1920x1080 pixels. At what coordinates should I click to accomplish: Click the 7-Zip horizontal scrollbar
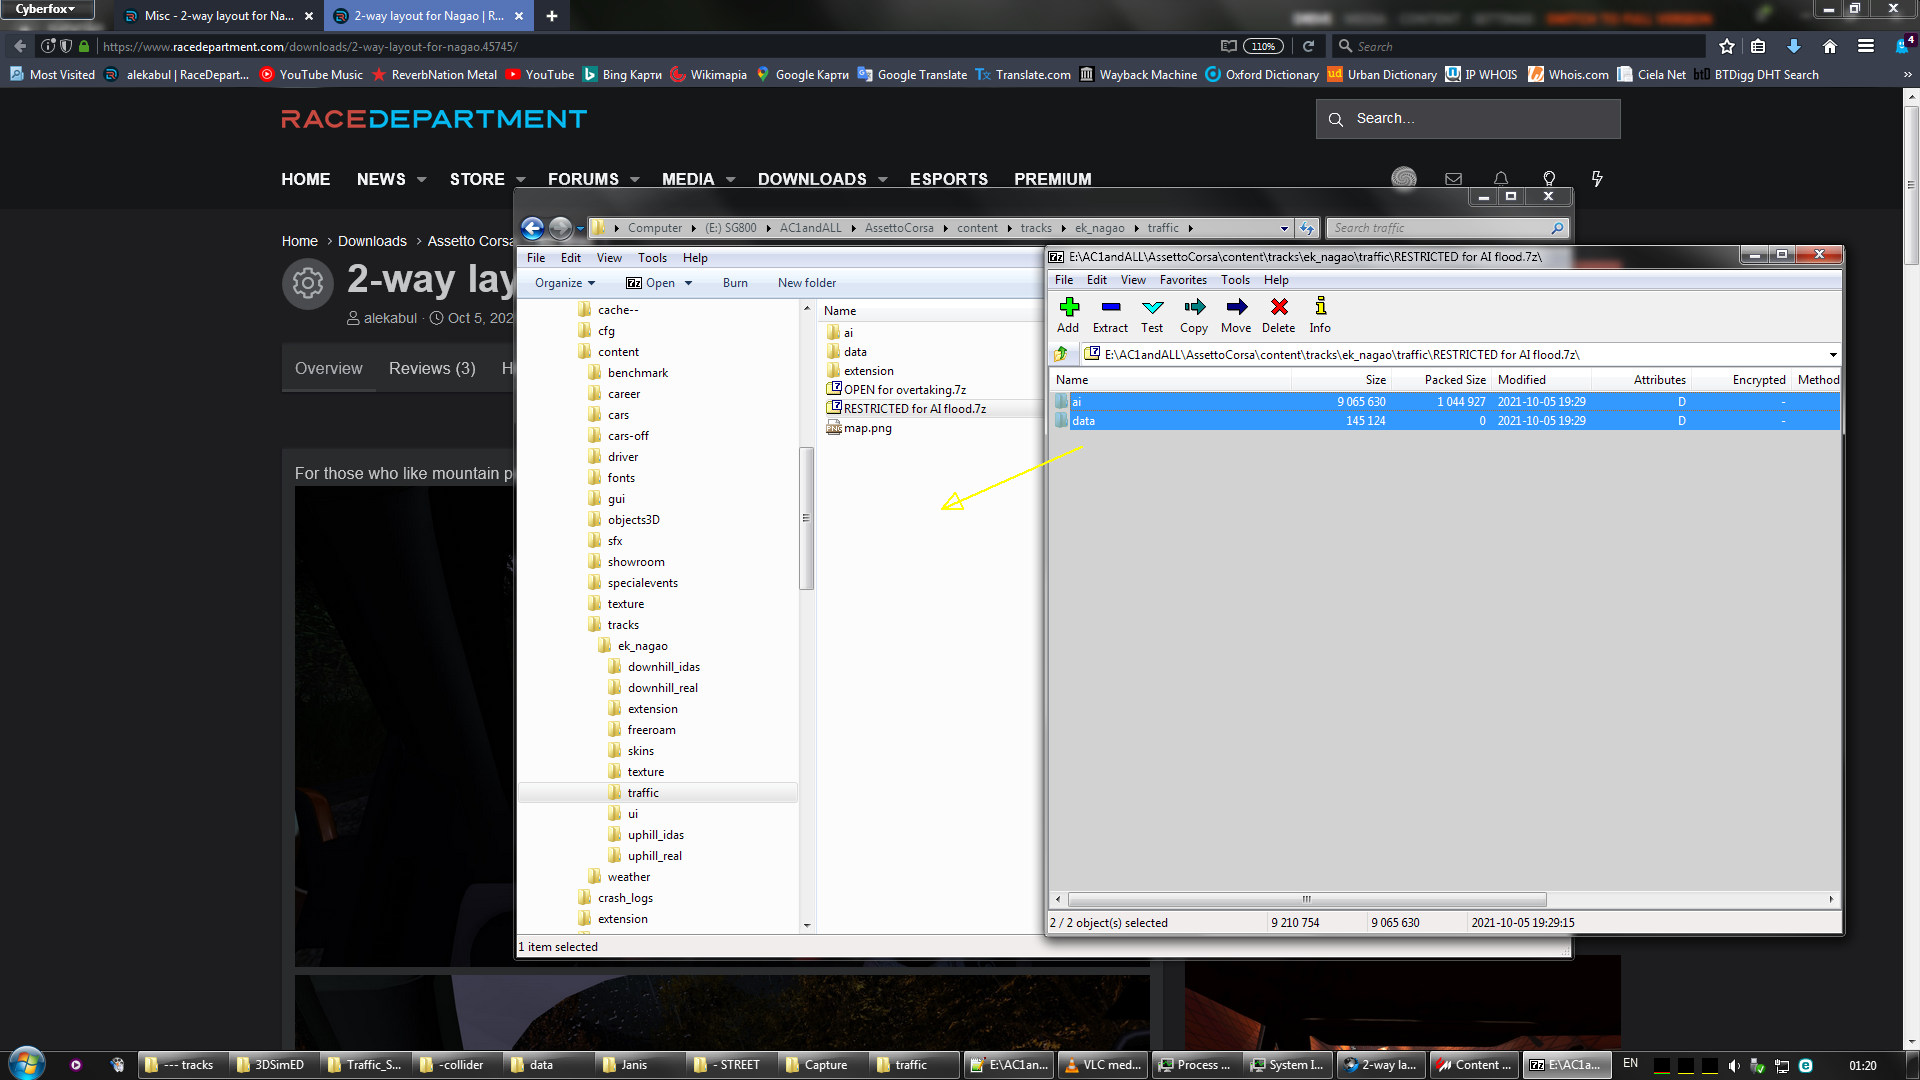coord(1307,899)
